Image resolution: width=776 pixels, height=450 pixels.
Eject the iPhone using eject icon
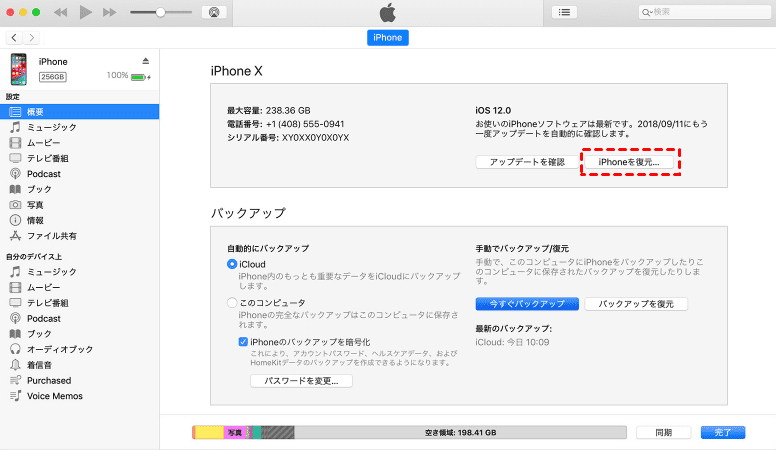(146, 62)
